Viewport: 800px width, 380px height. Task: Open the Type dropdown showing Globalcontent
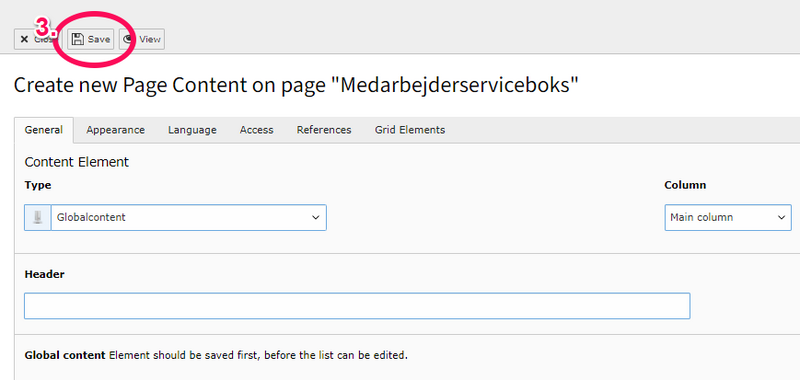189,218
